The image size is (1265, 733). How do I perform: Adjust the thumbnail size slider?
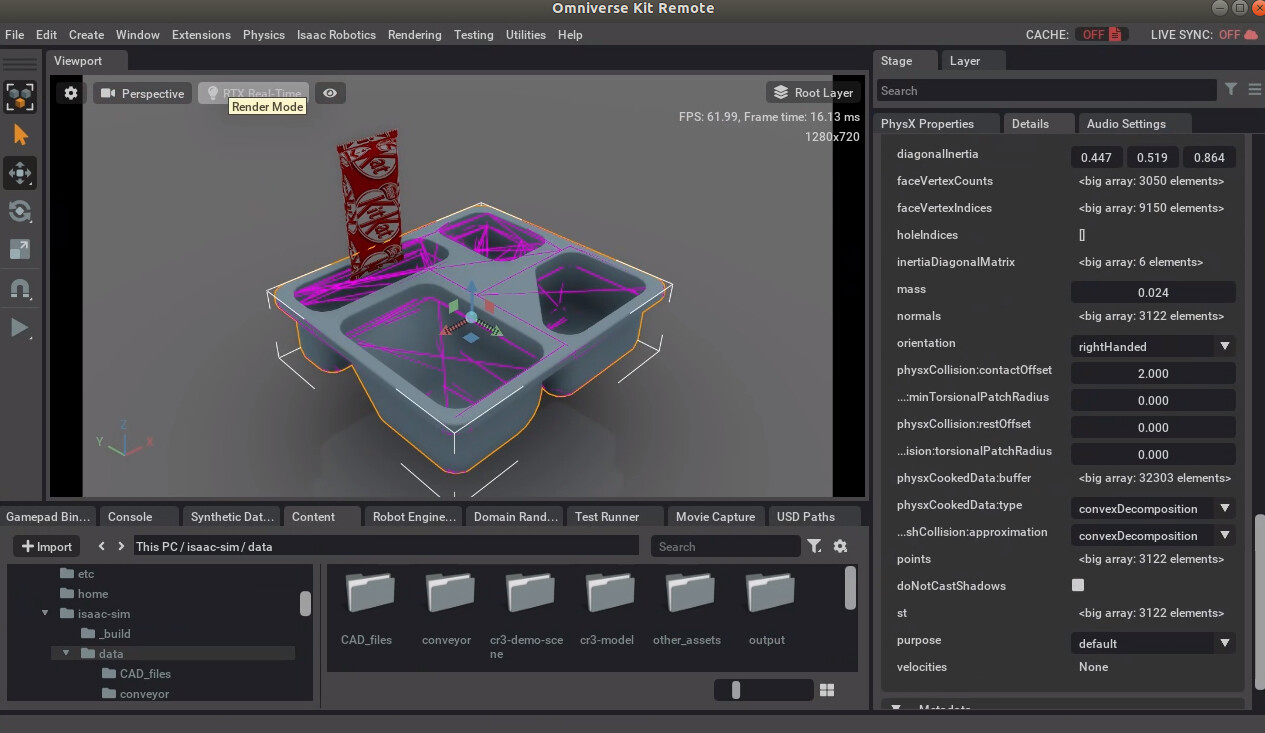(737, 690)
